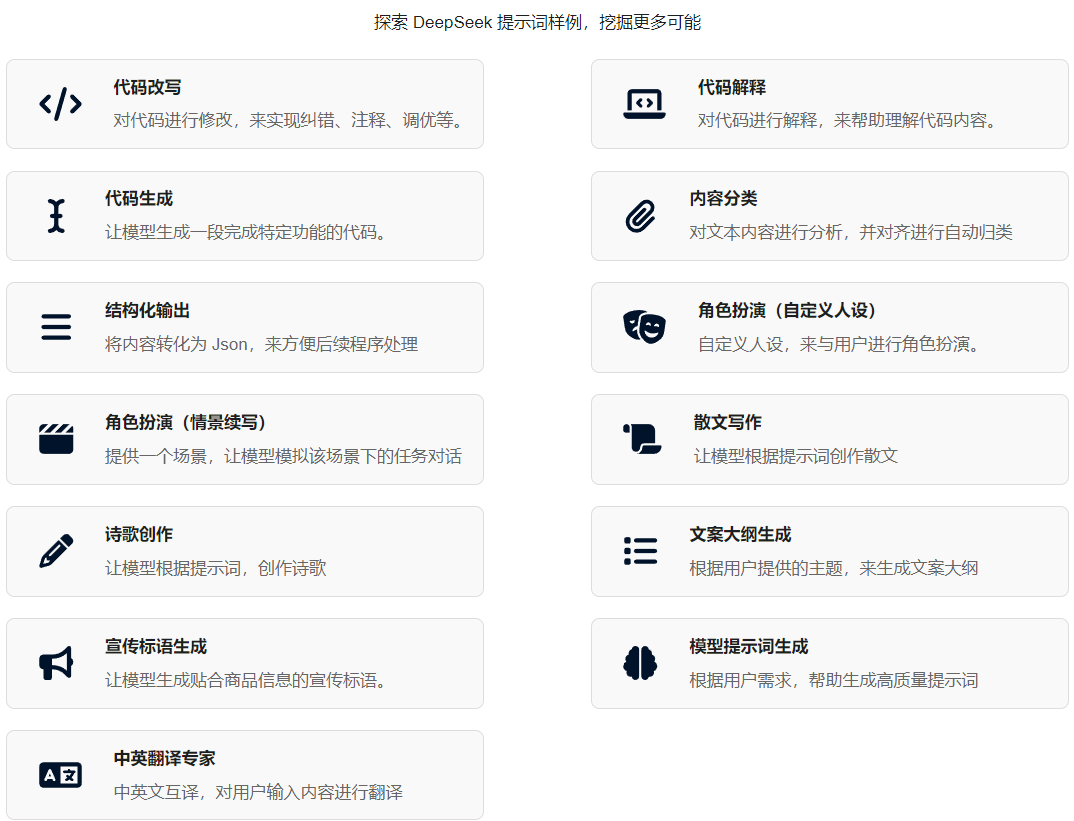Open the 内容分类 card title
1074x821 pixels.
[x=723, y=199]
